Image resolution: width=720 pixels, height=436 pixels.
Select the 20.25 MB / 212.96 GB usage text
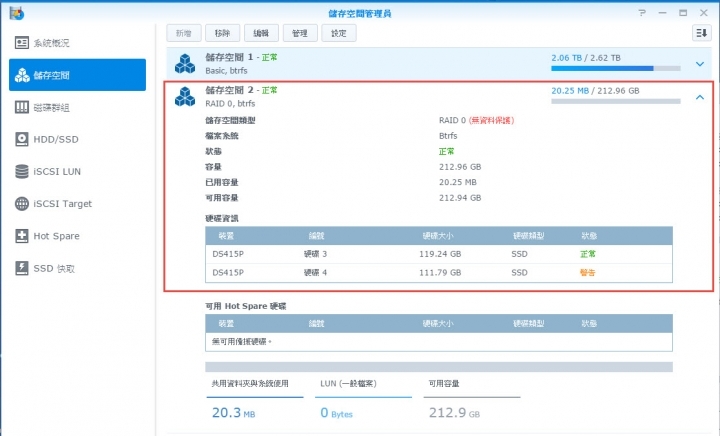[596, 91]
